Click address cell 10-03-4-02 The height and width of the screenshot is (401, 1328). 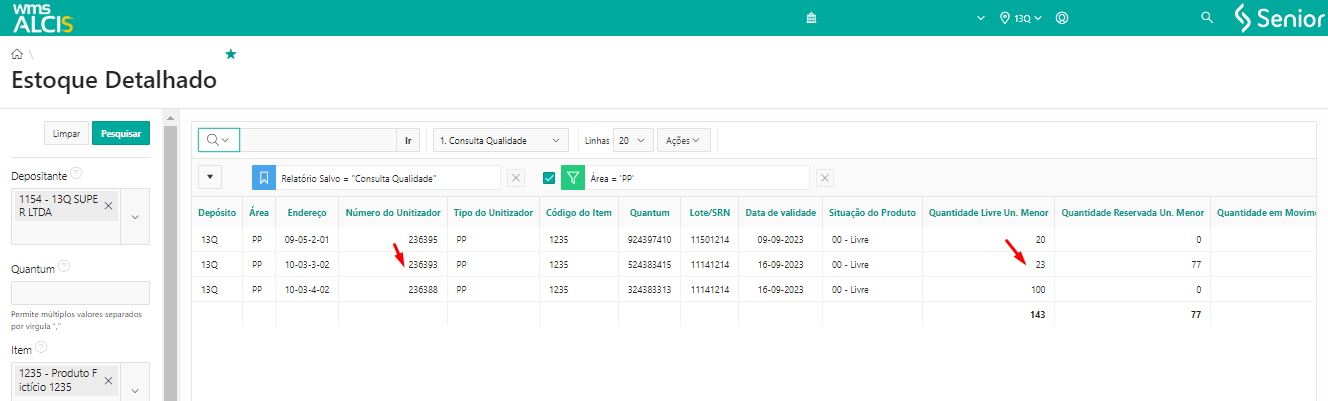pos(307,290)
